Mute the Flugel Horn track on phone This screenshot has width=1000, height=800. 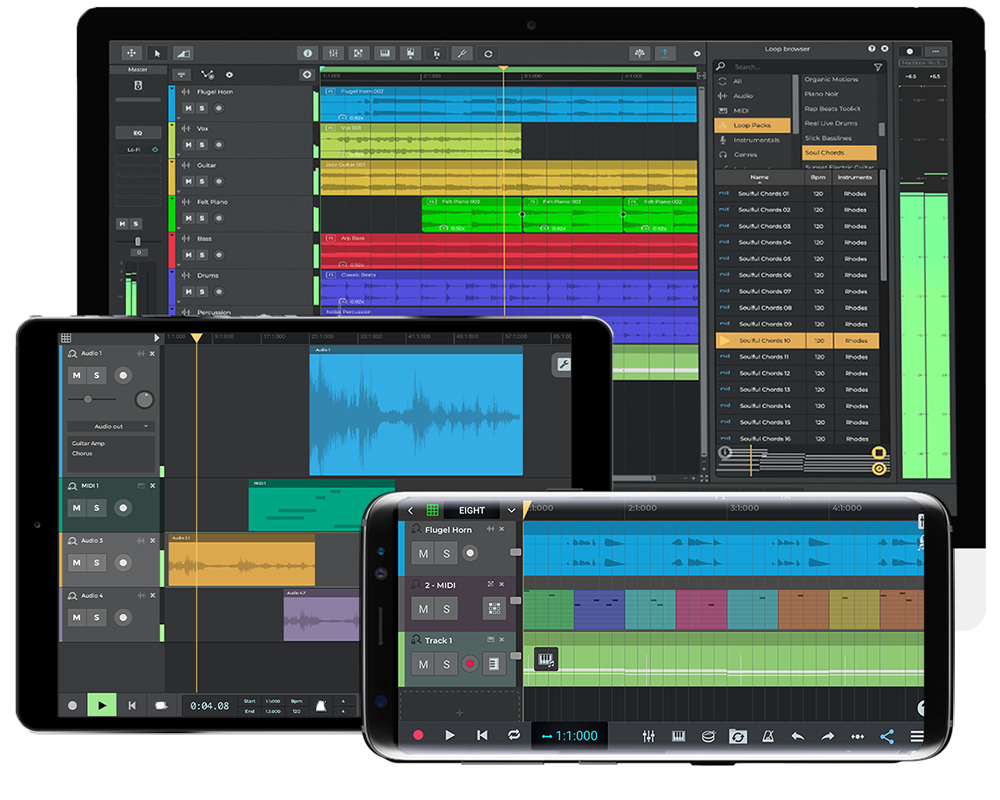tap(423, 554)
